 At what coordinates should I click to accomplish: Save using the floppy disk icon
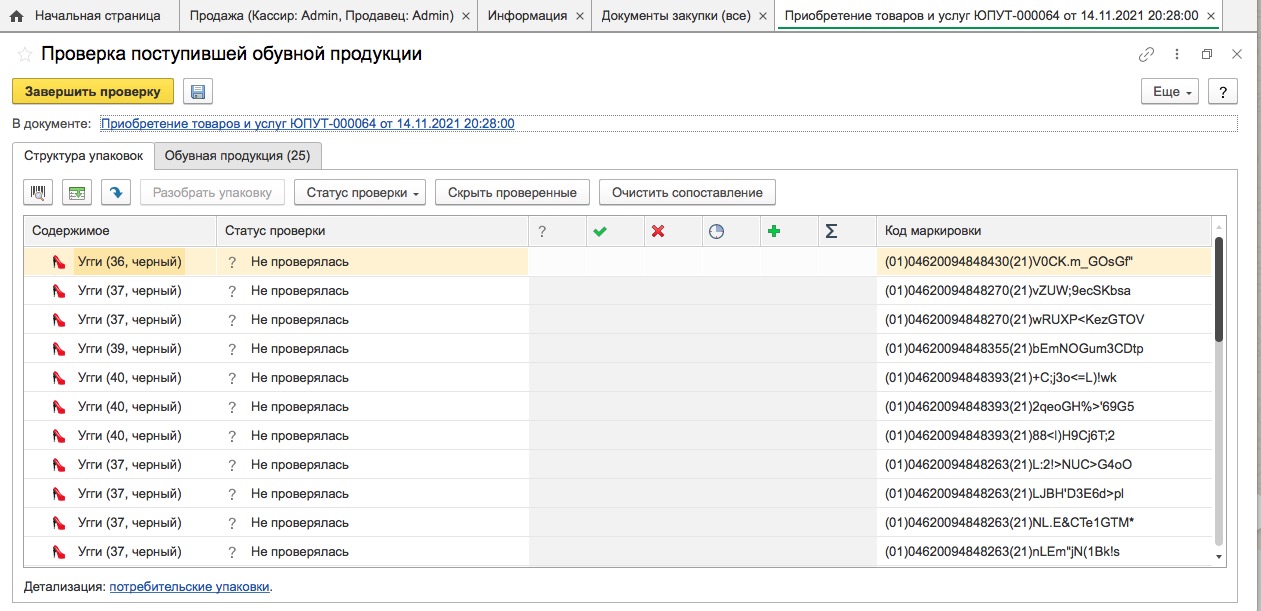(197, 91)
